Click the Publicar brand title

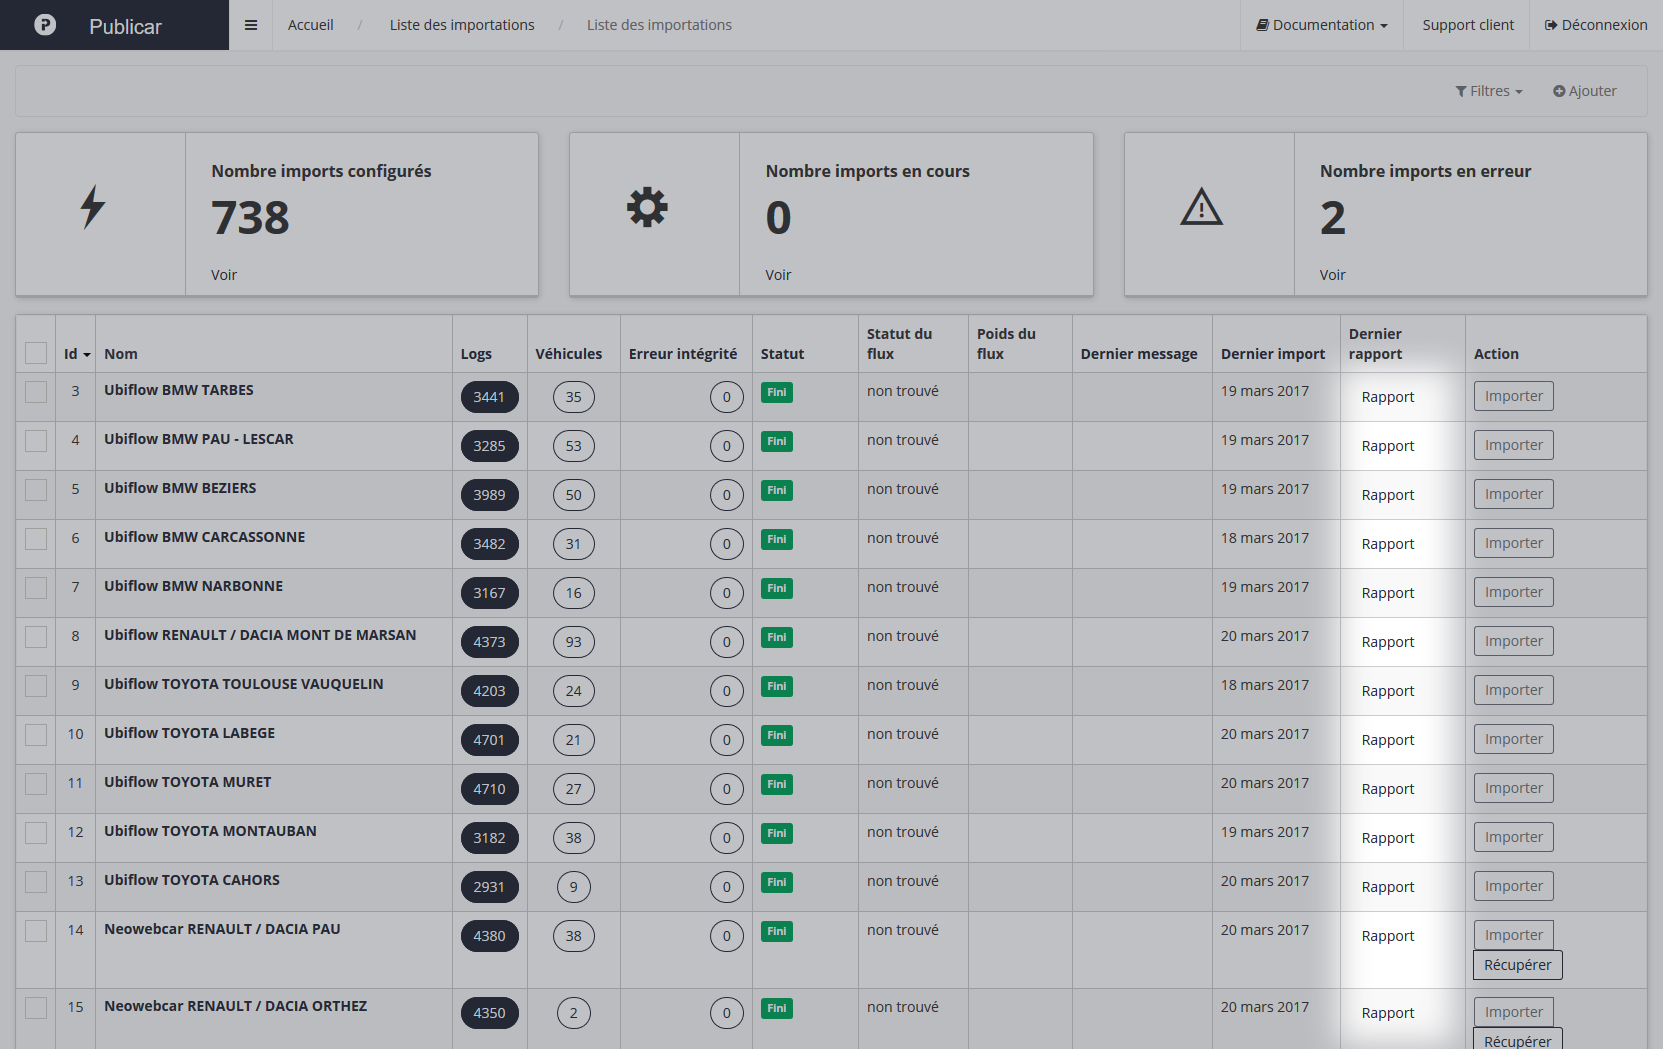point(125,26)
